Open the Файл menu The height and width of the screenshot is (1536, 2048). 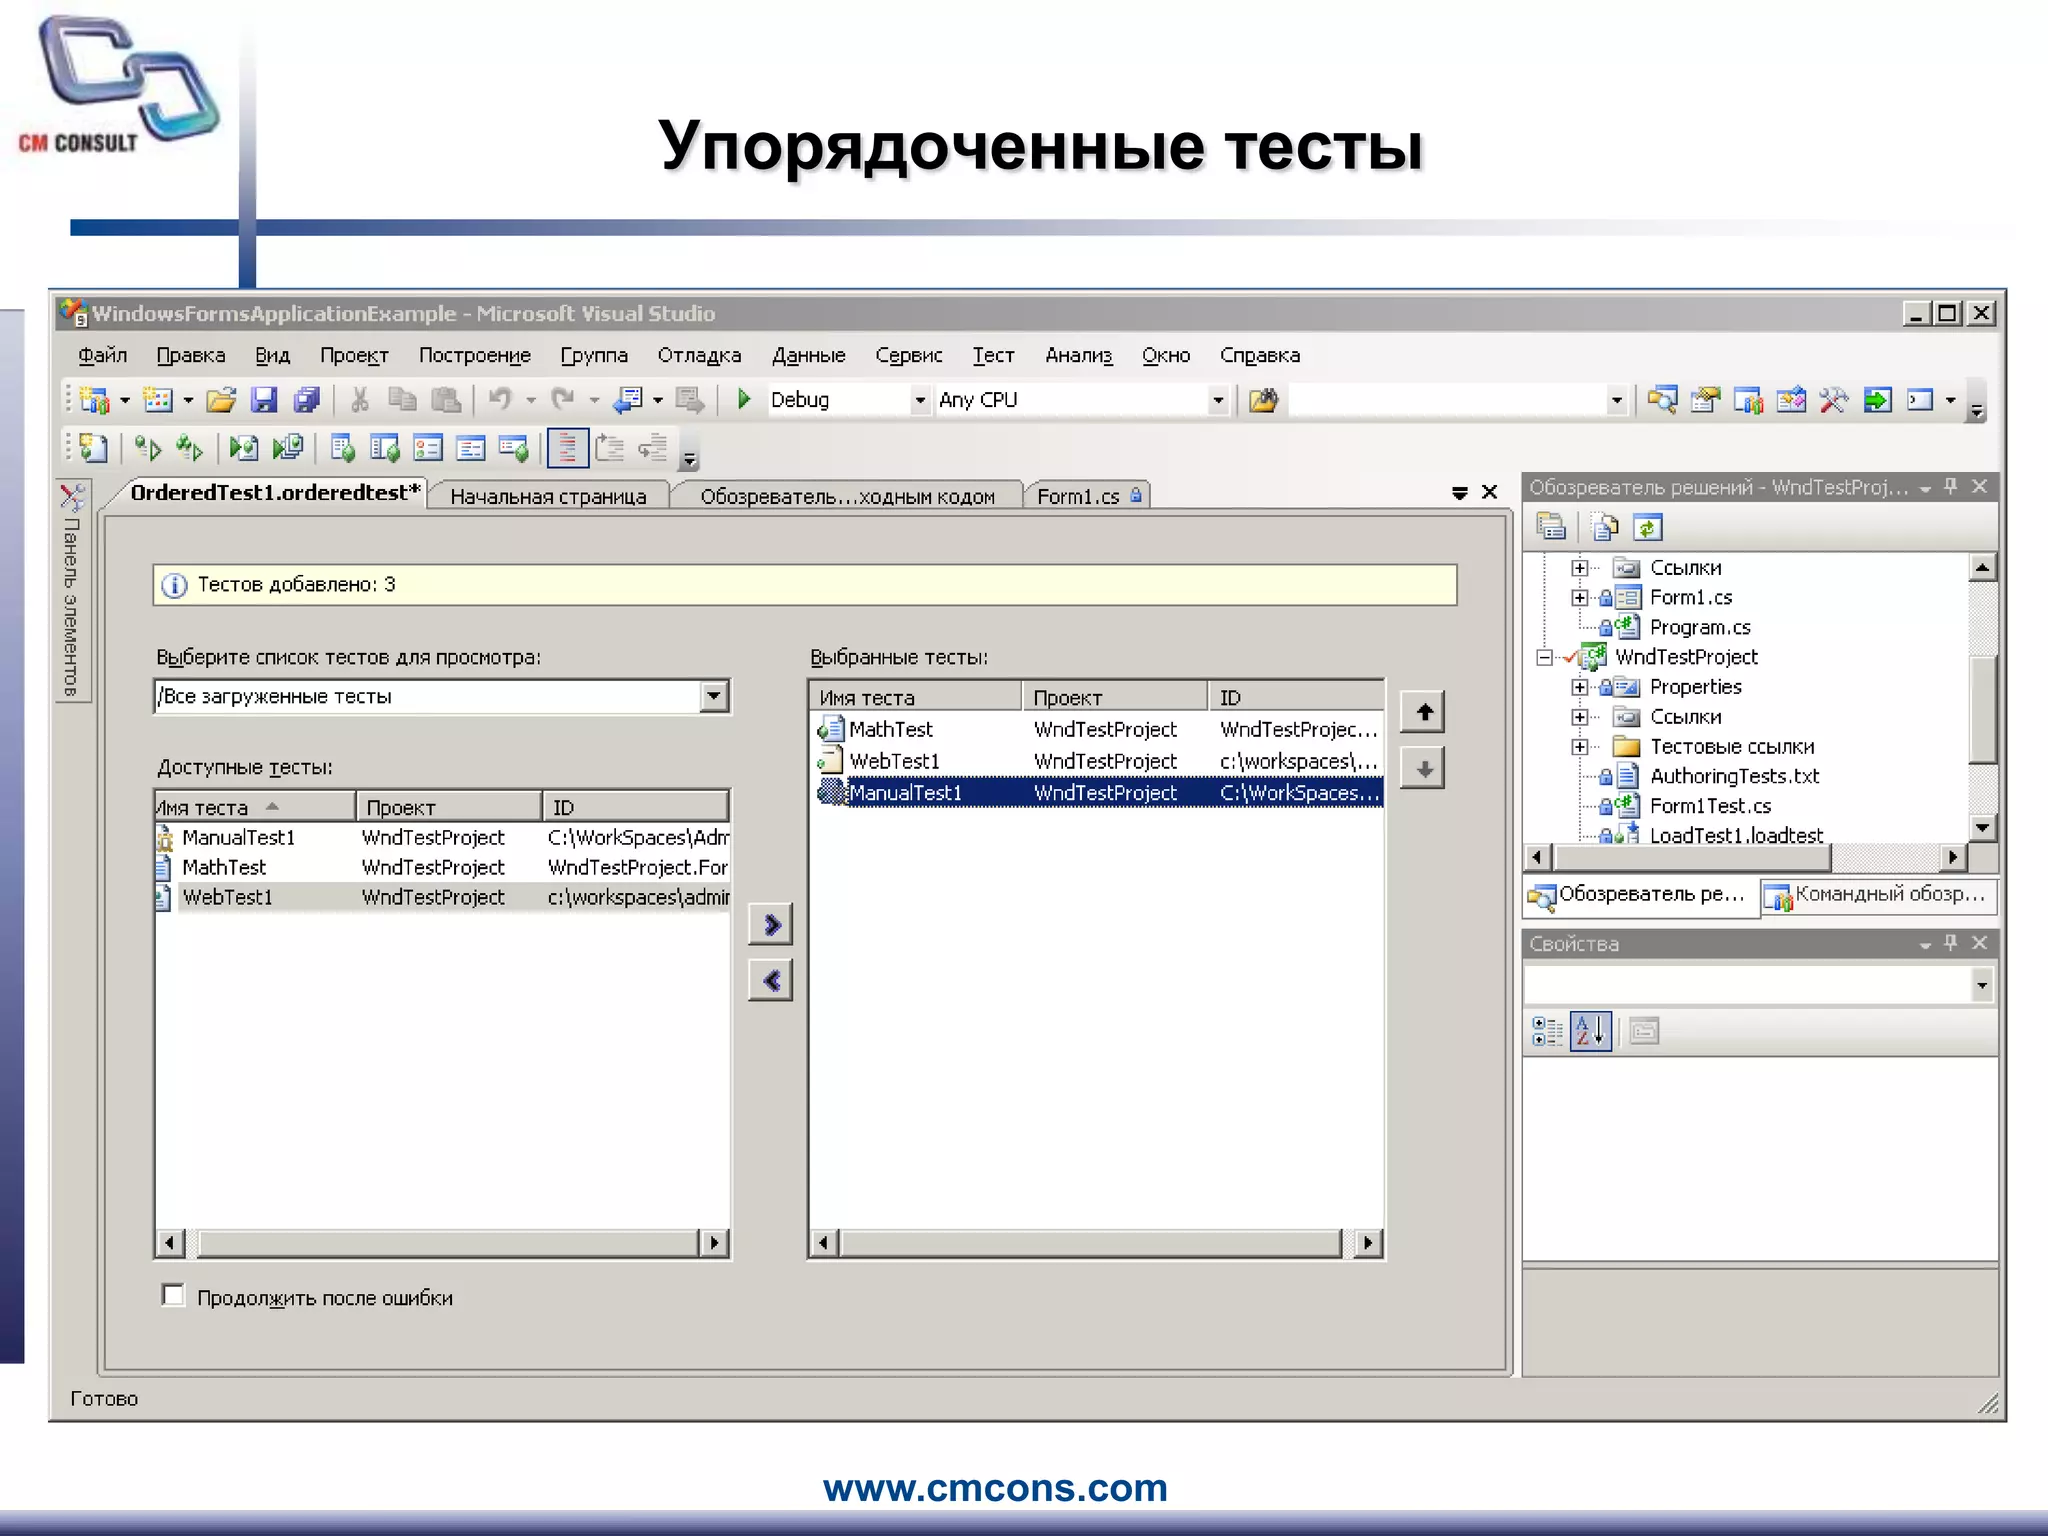coord(102,355)
